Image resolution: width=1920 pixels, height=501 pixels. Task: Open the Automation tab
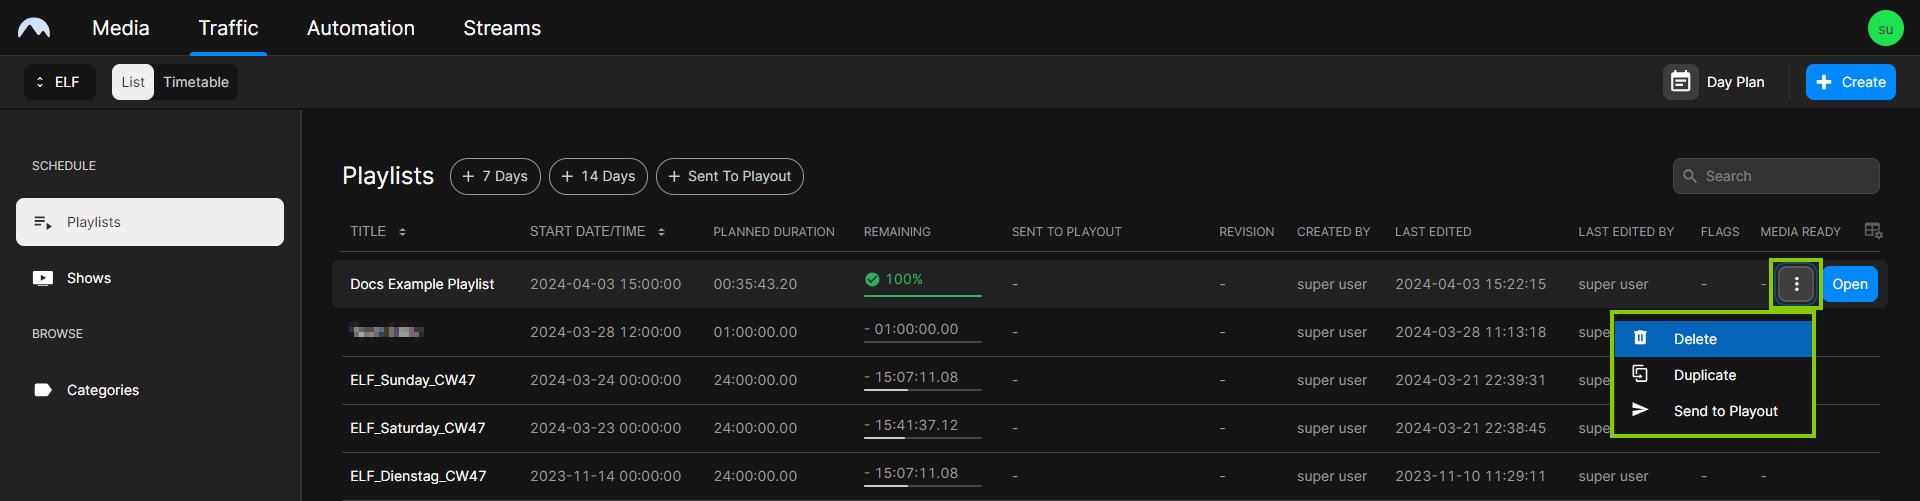(x=360, y=28)
